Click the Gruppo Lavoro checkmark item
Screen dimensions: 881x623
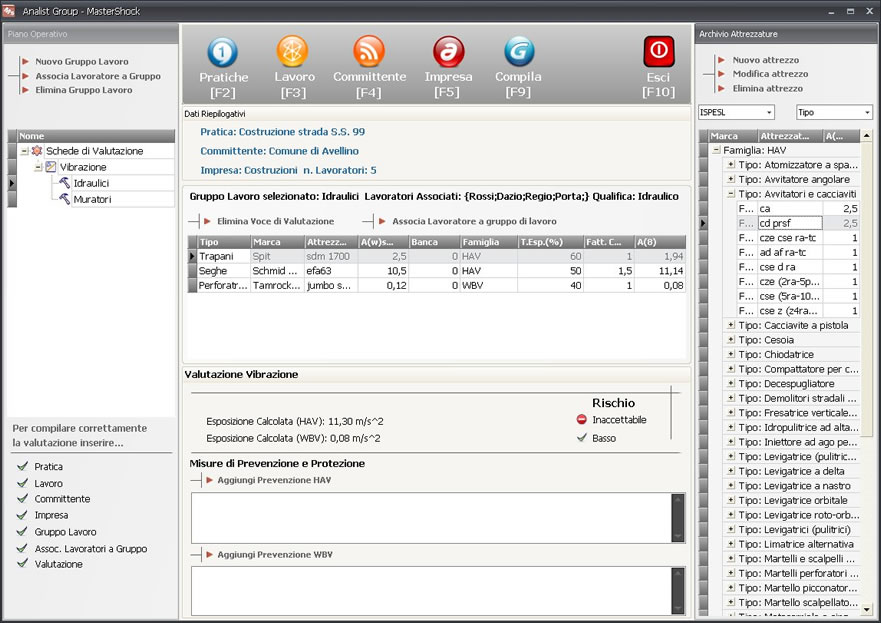point(22,532)
